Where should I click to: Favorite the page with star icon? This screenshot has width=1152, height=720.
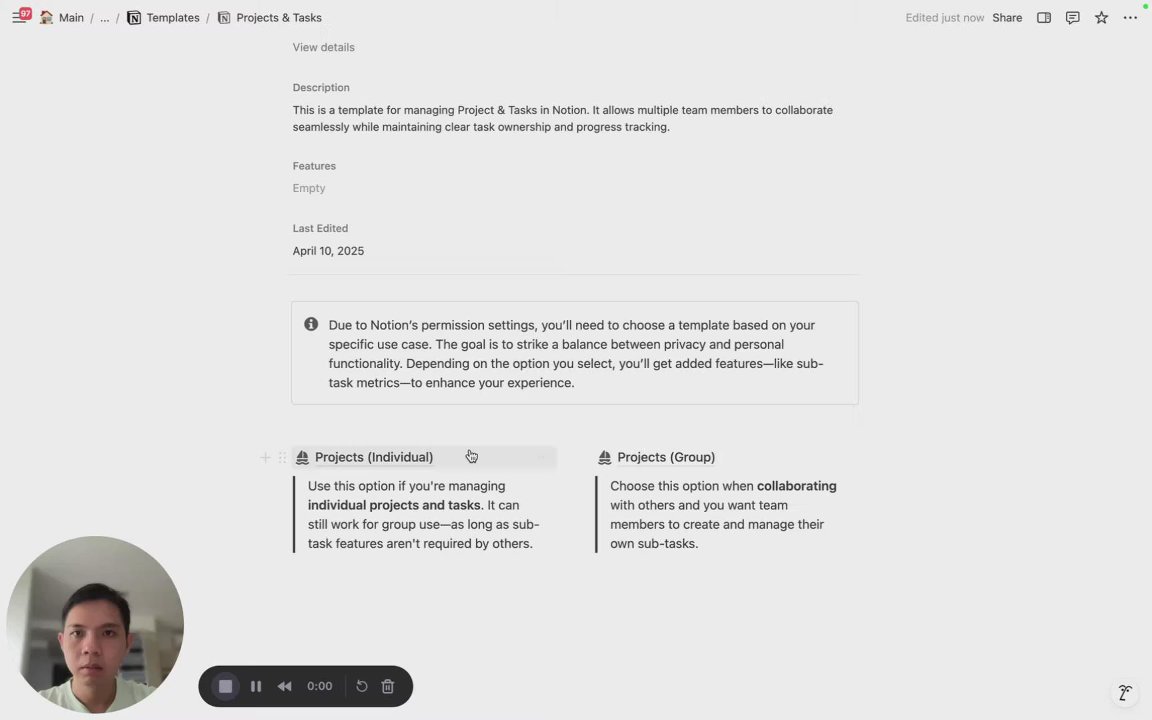(1101, 18)
